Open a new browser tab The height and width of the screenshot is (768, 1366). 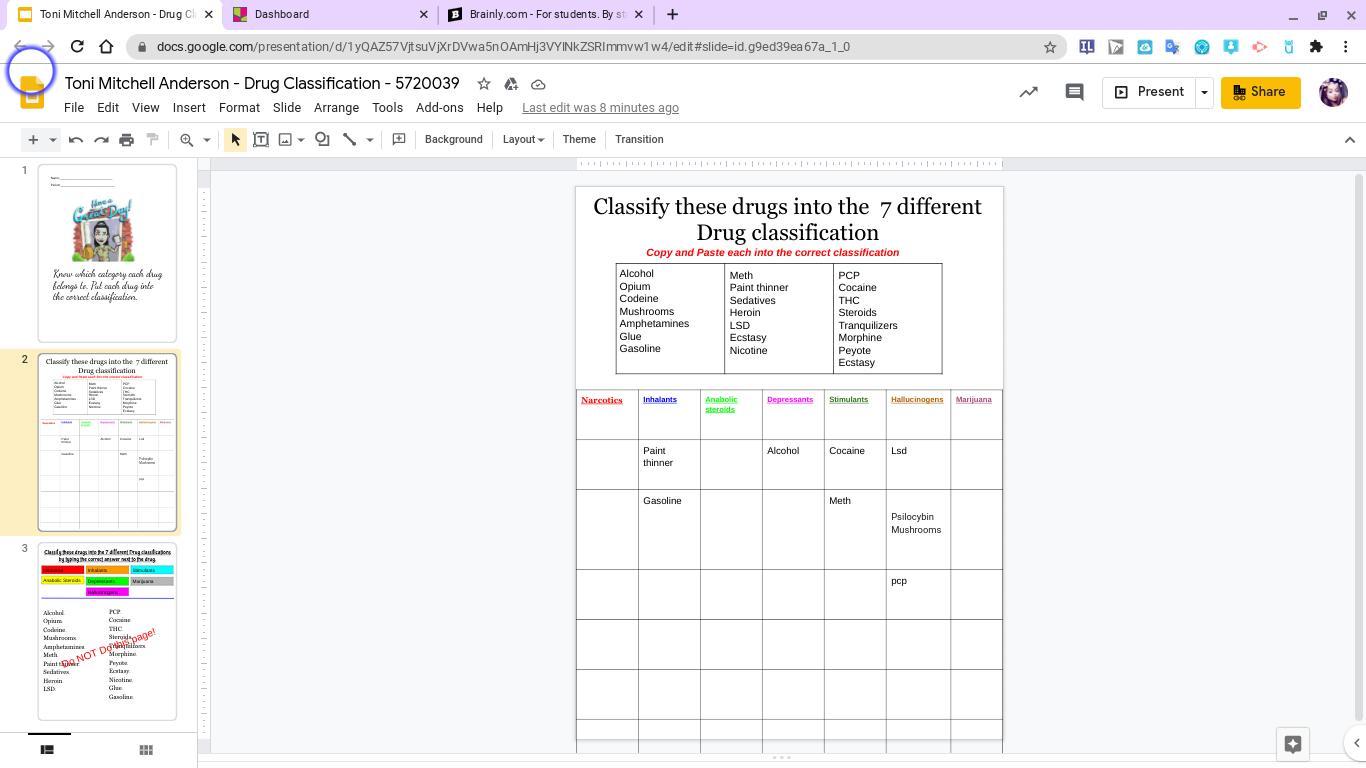click(672, 15)
